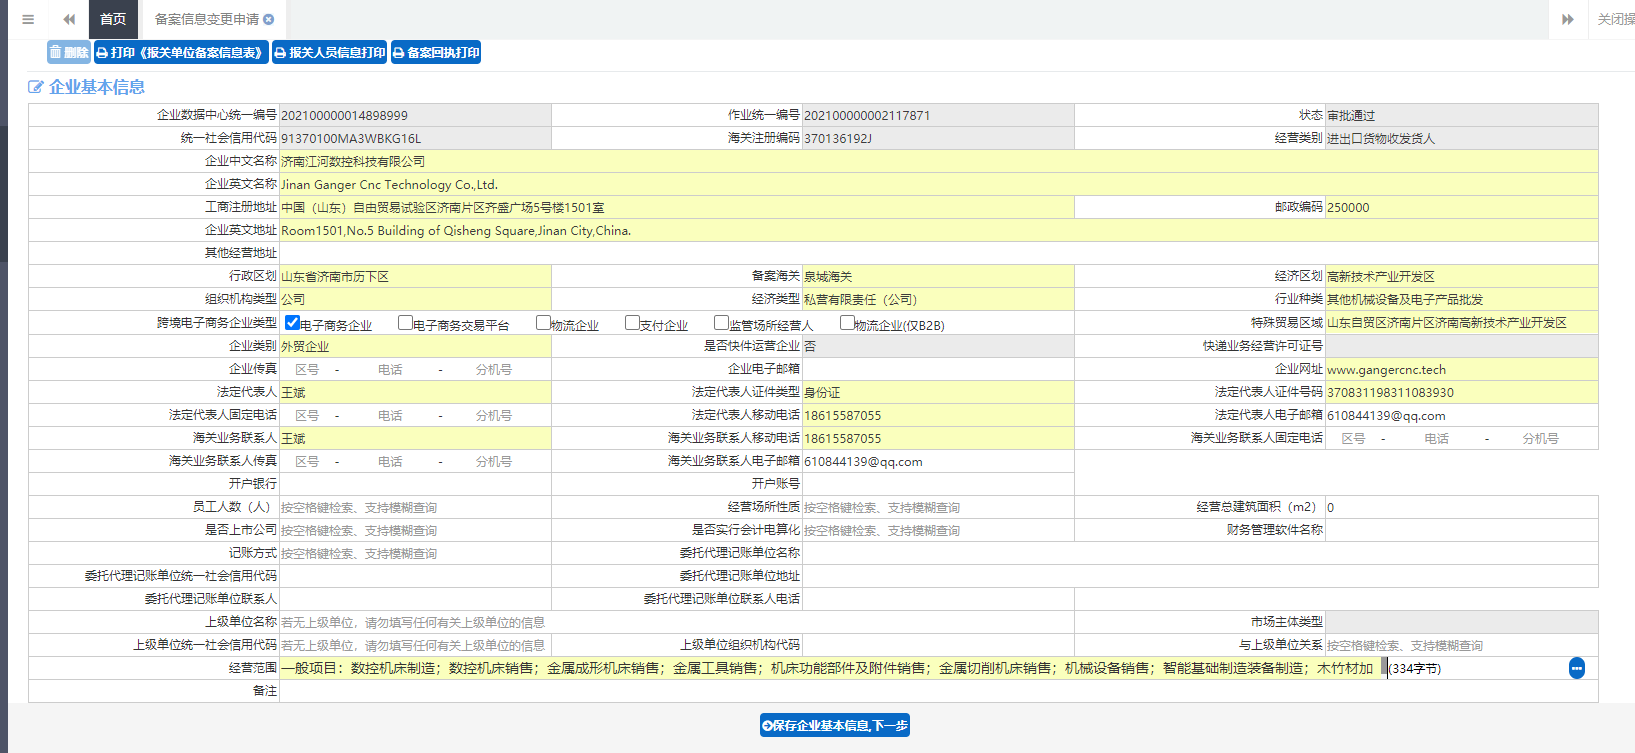Click 备案回执打印 button

436,52
